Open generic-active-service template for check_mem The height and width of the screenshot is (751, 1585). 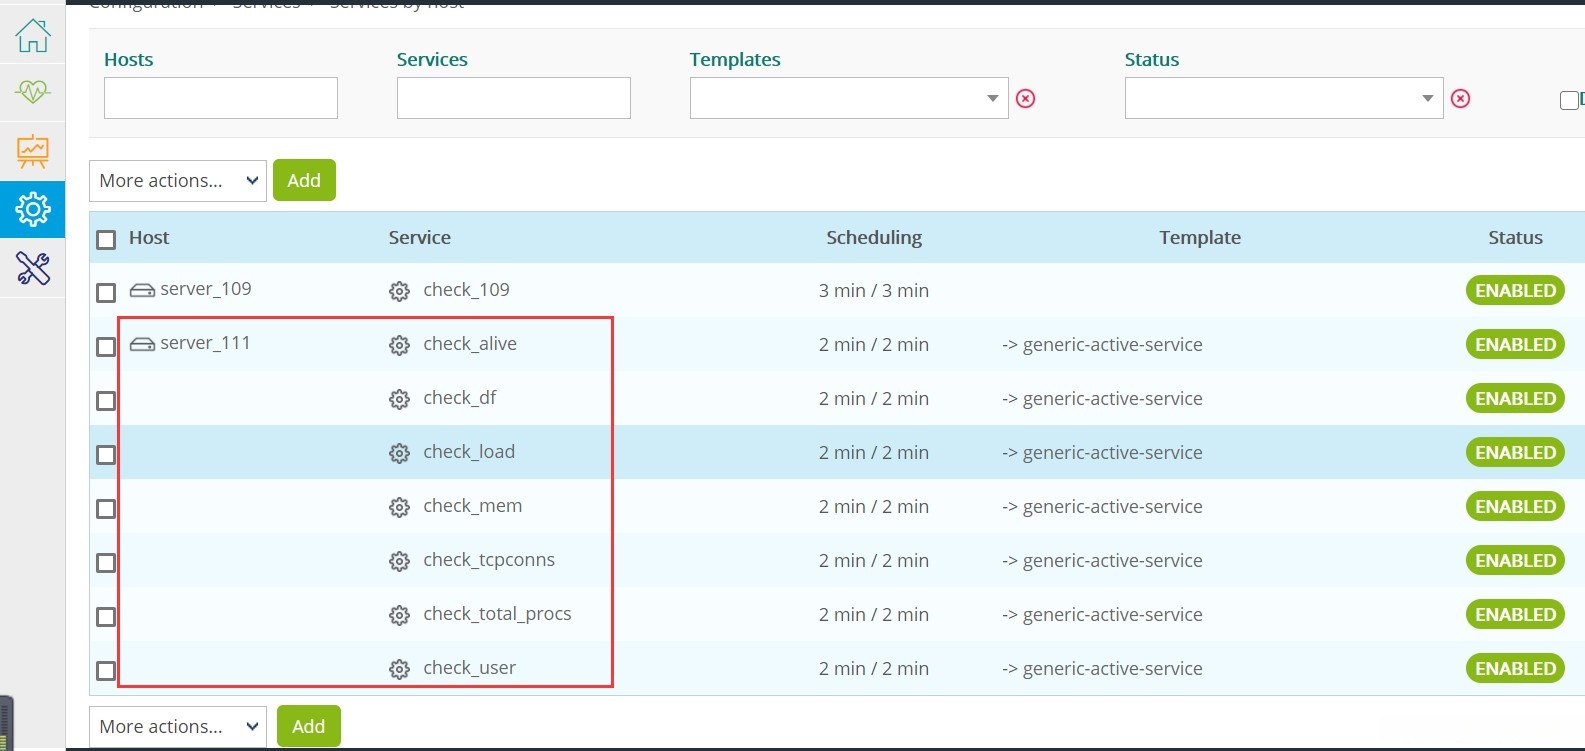point(1113,507)
